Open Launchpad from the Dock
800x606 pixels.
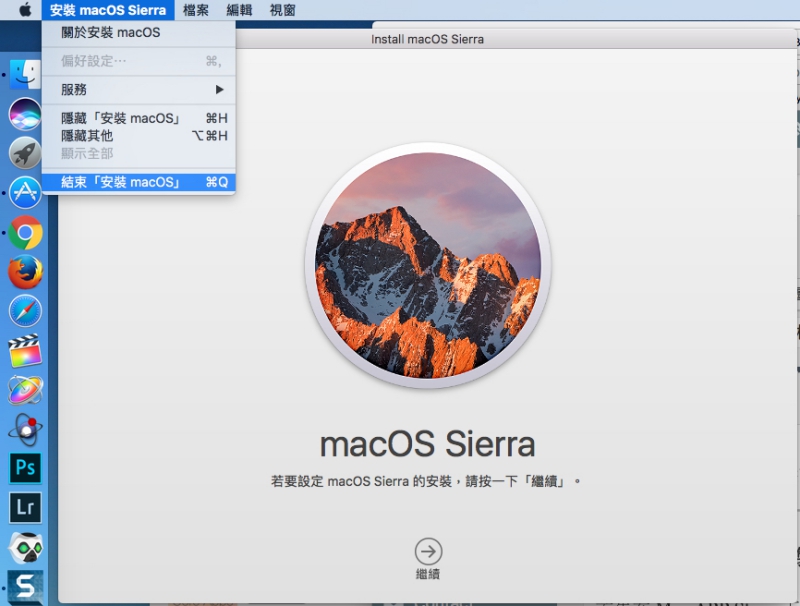25,152
